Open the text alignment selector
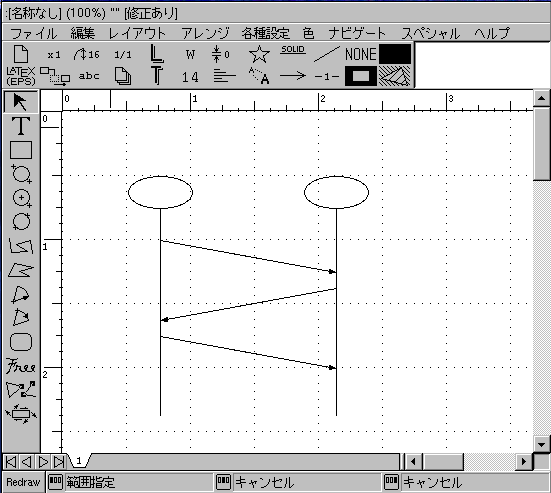Image resolution: width=551 pixels, height=493 pixels. pos(224,76)
